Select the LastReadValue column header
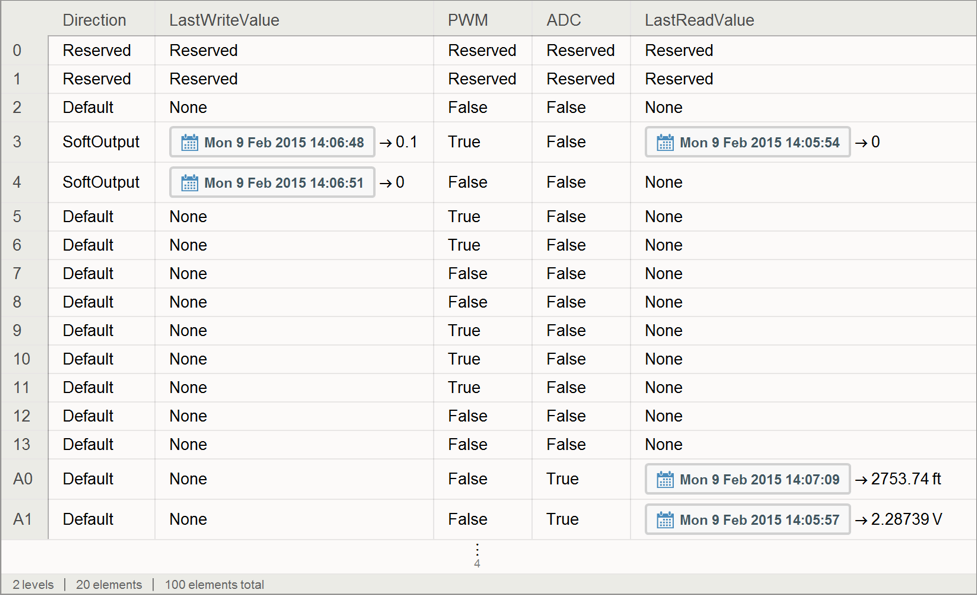This screenshot has height=596, width=978. (x=699, y=20)
